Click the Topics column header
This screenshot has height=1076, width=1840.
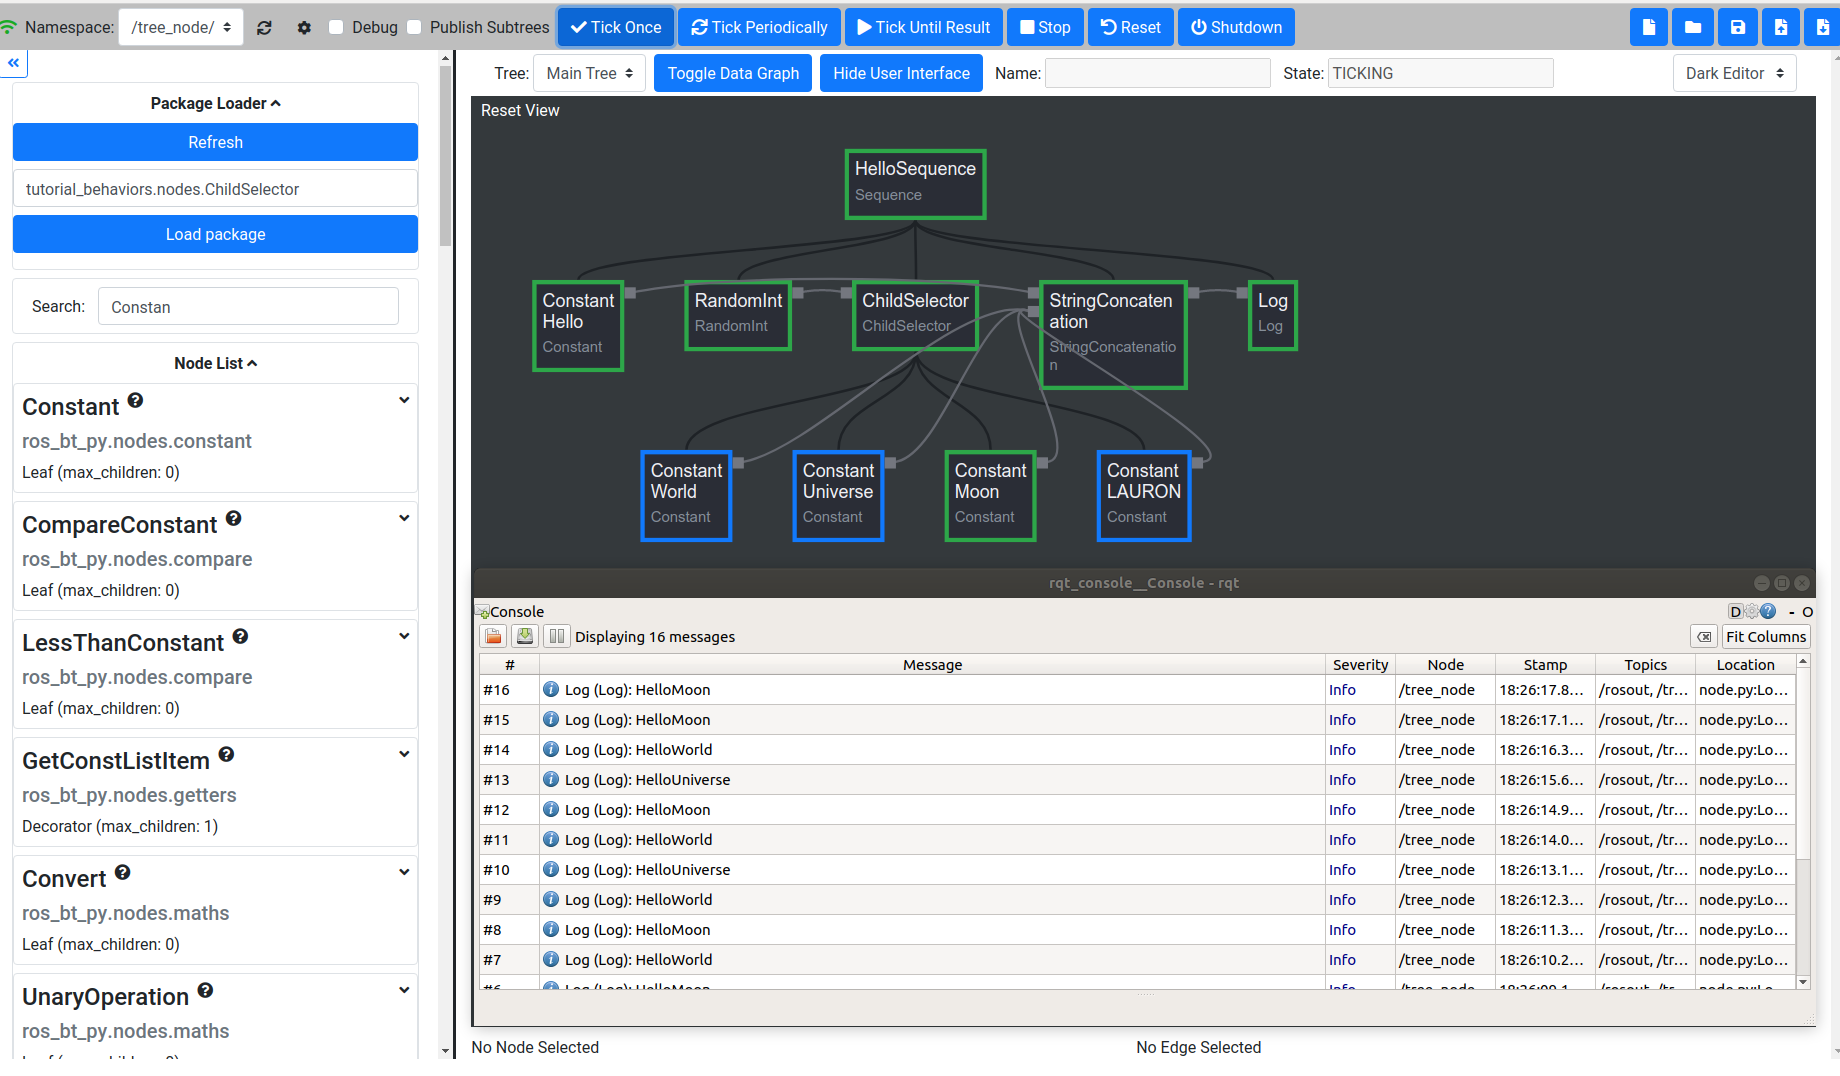click(1645, 665)
